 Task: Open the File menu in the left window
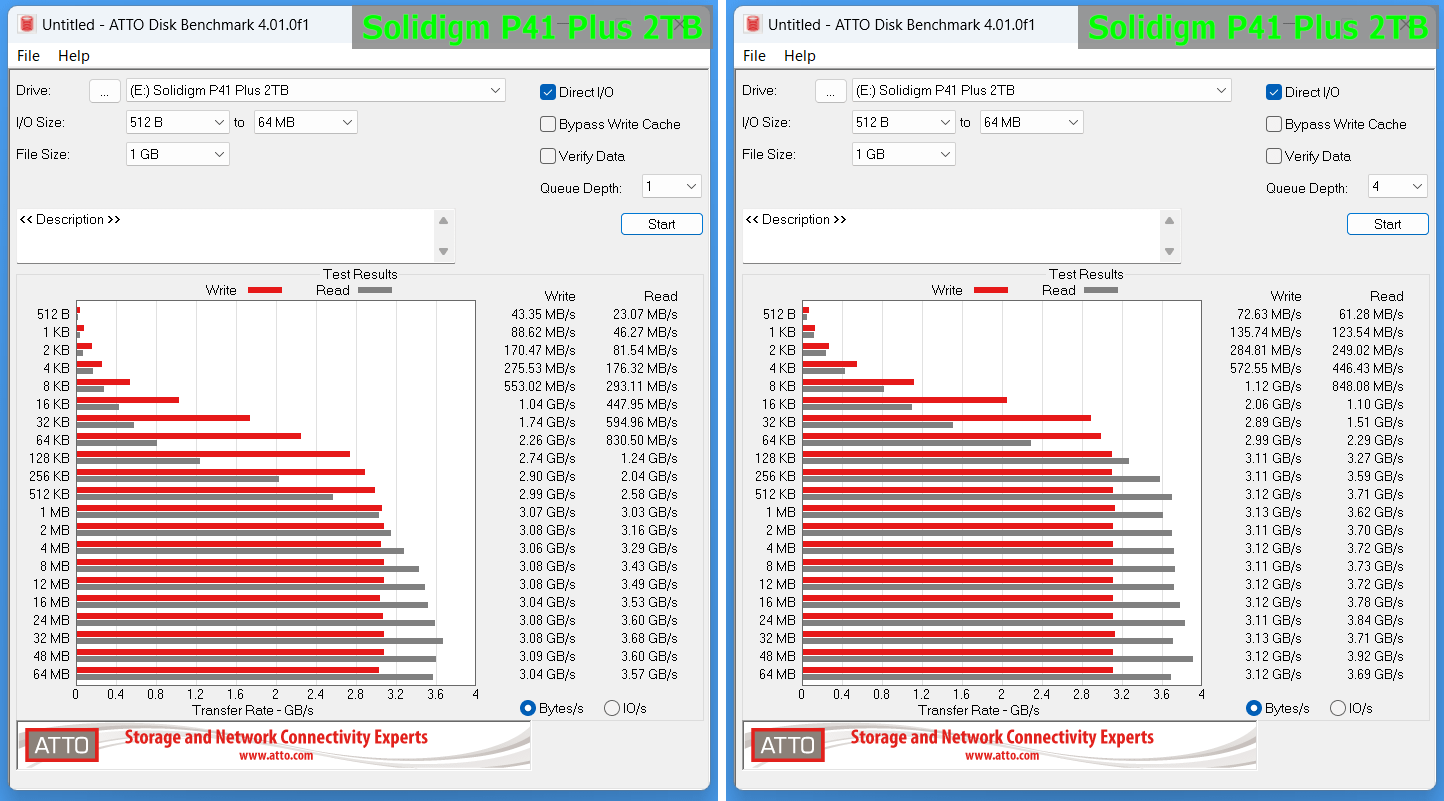point(28,56)
